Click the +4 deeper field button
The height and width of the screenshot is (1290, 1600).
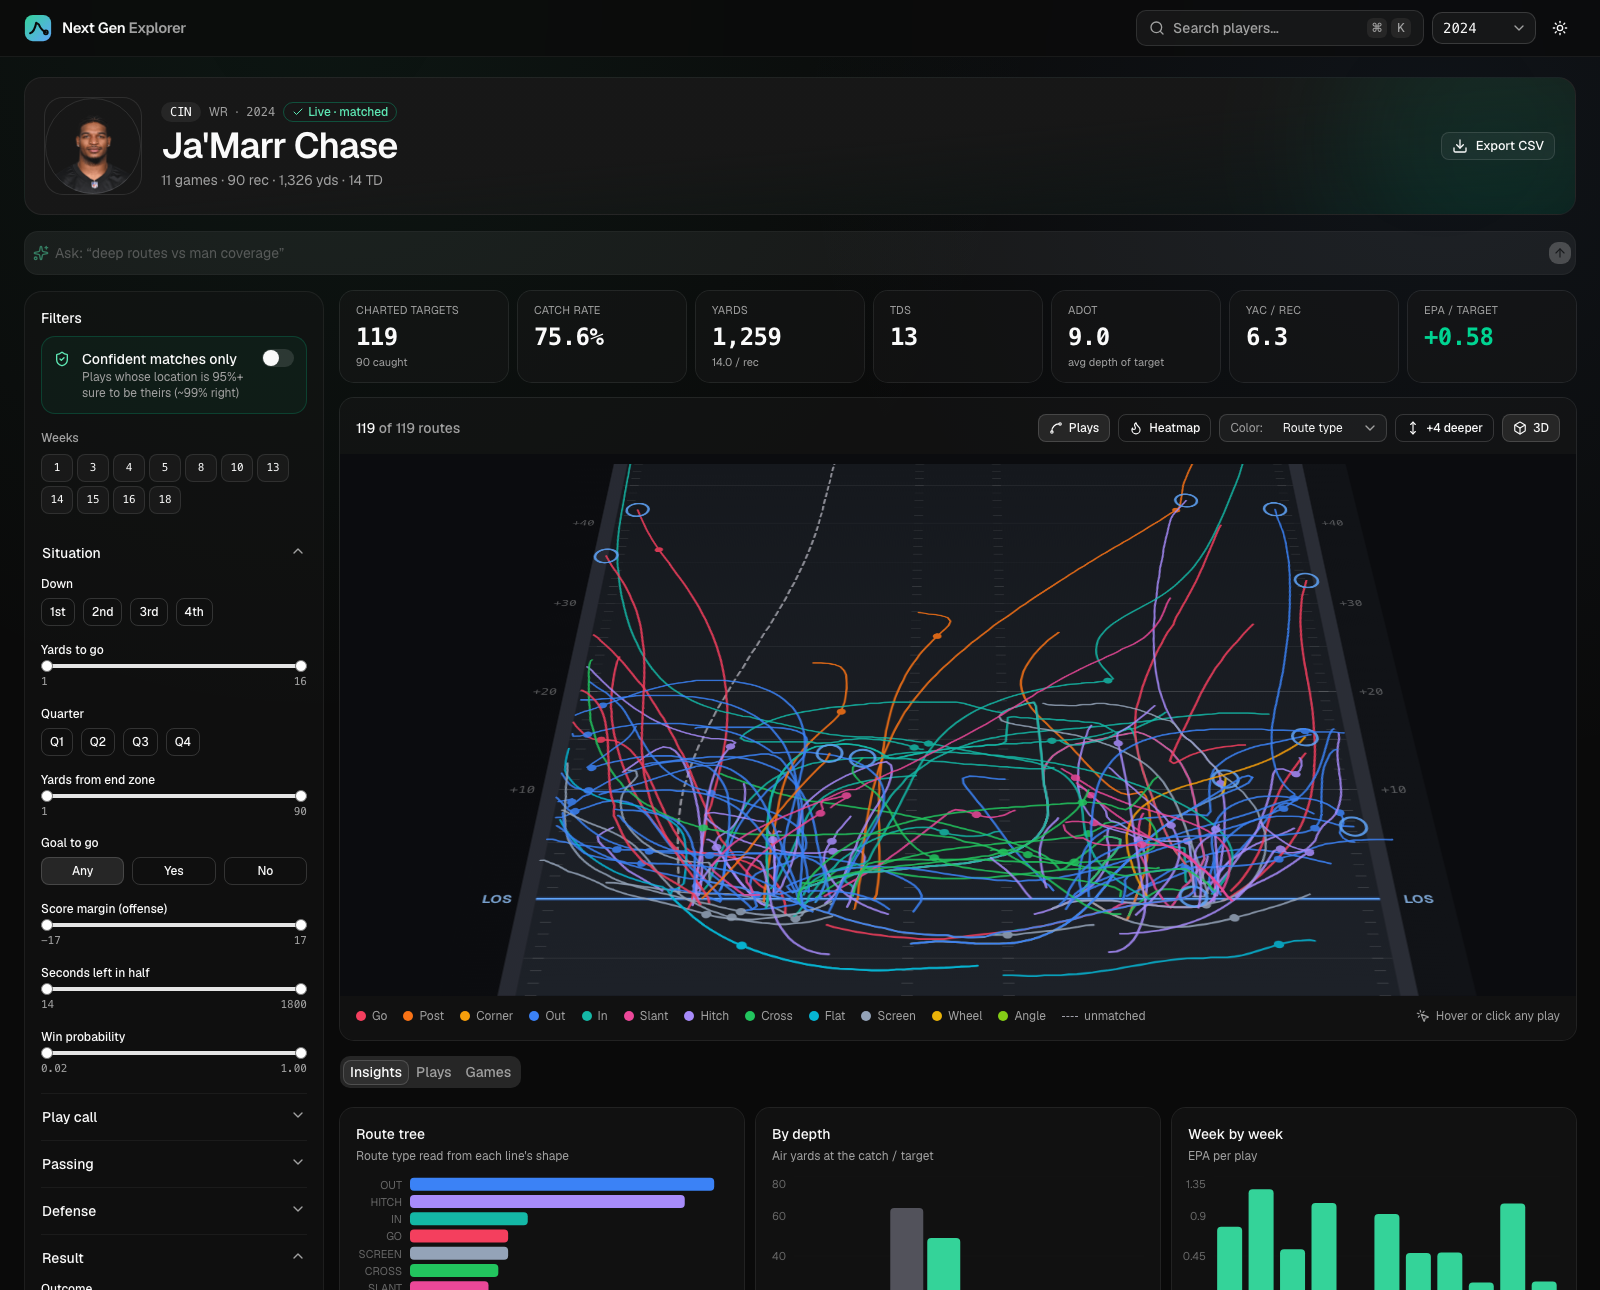[1444, 428]
